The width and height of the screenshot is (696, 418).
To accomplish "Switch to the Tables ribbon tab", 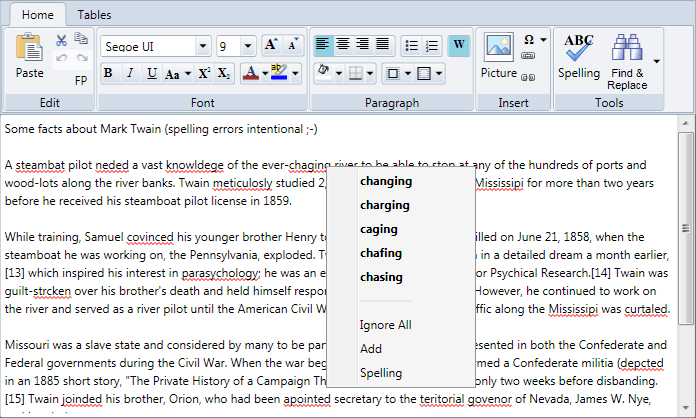I will [x=94, y=15].
